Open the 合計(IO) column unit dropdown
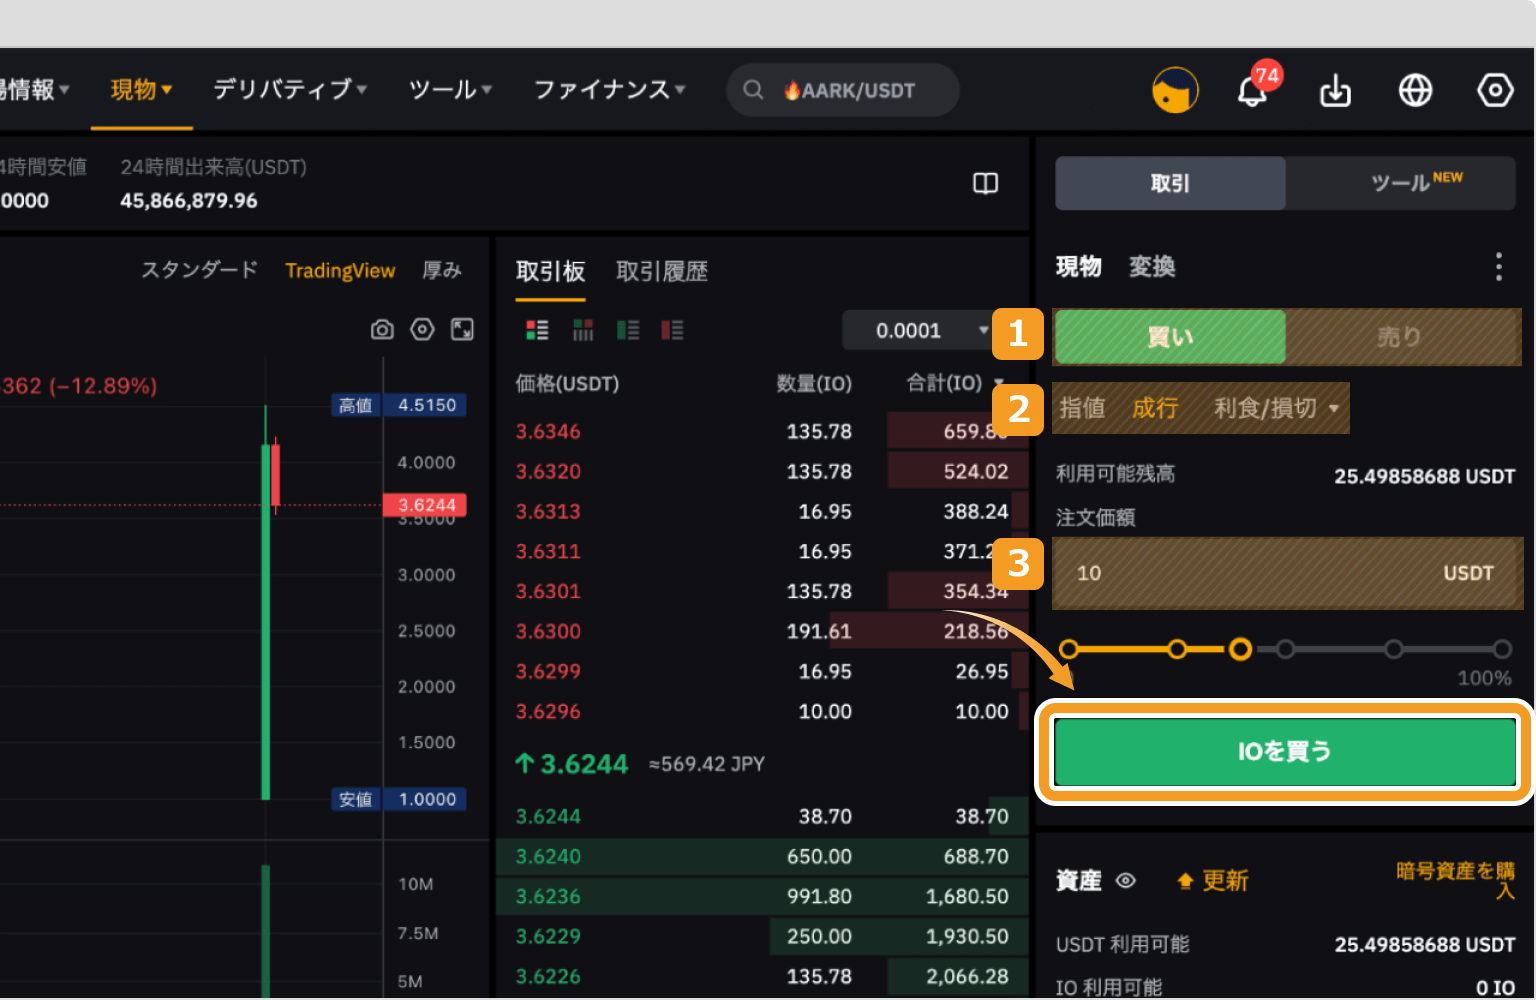This screenshot has width=1536, height=1000. [955, 383]
